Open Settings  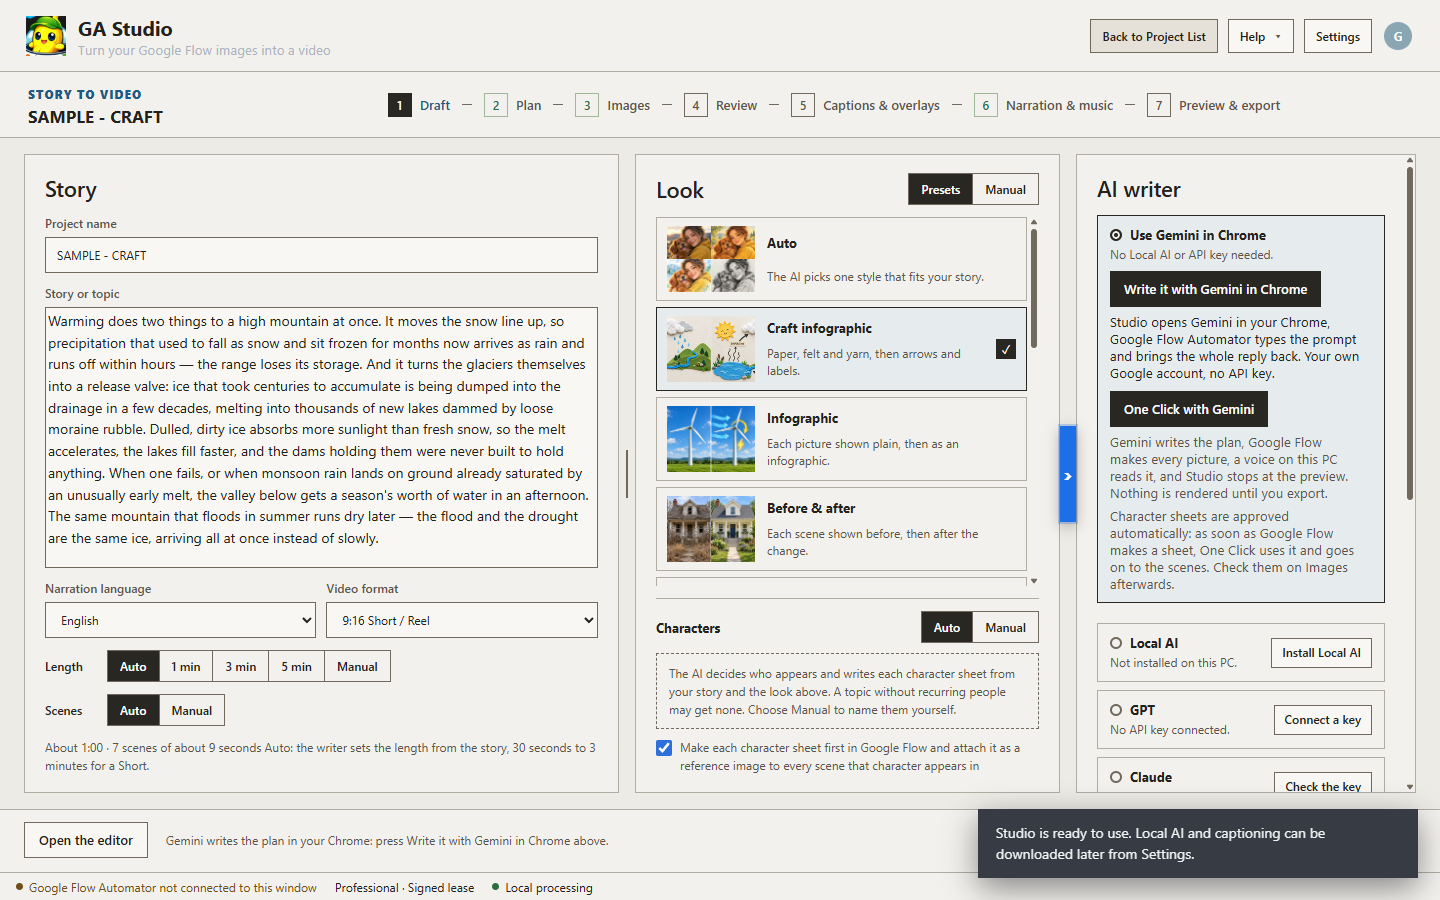(1338, 36)
